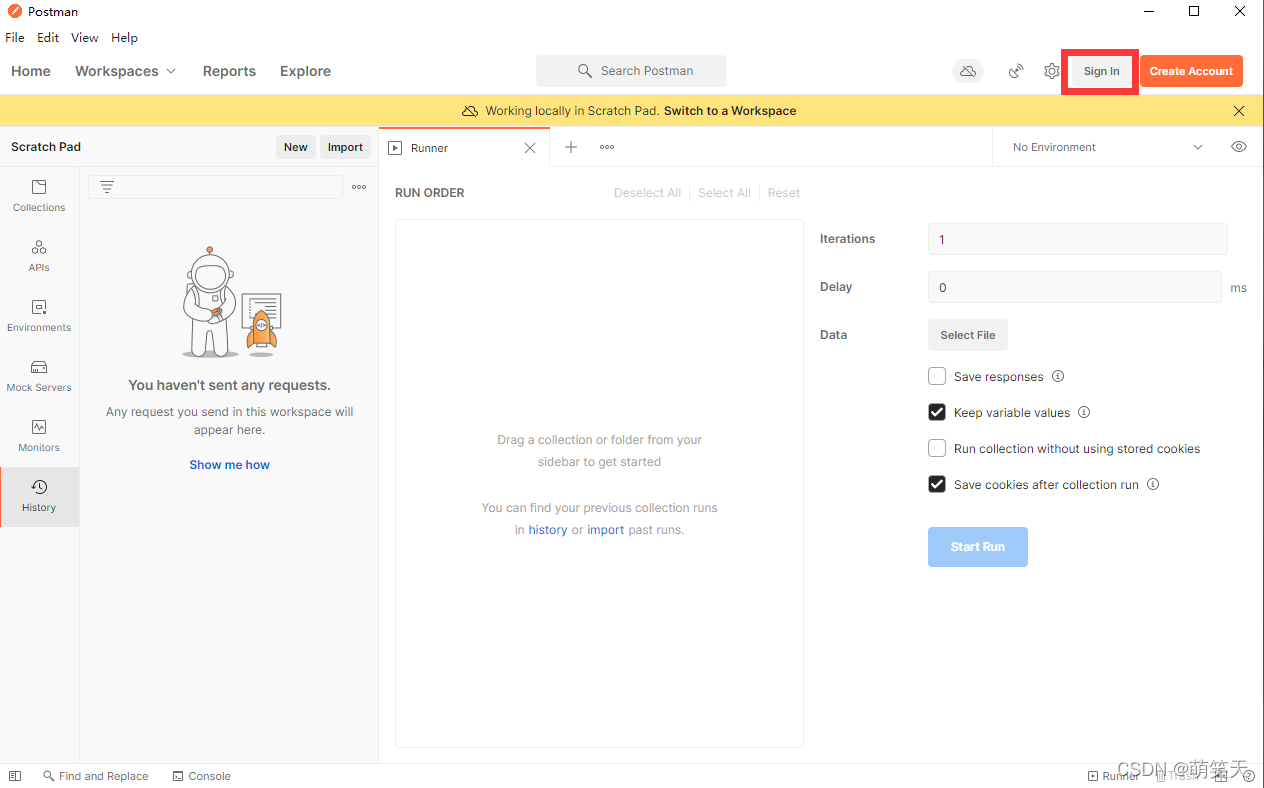Focus the Iterations input field
1264x788 pixels.
1078,239
